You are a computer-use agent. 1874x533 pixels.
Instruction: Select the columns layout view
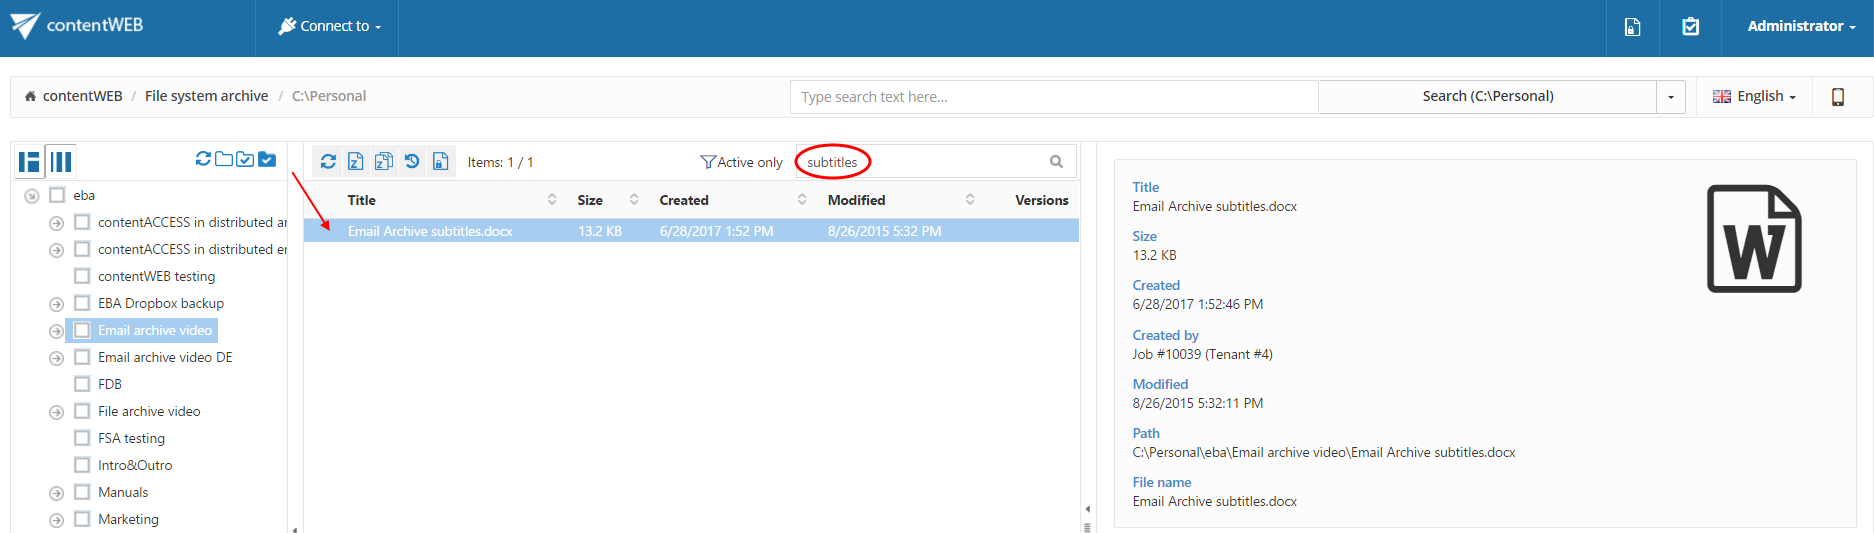tap(61, 161)
